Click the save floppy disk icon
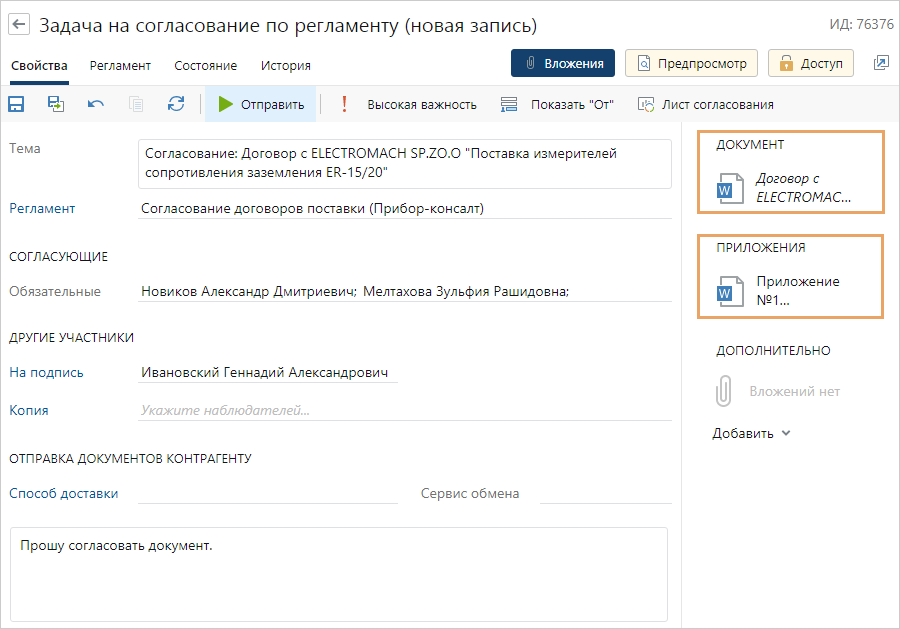This screenshot has width=900, height=629. (x=17, y=104)
